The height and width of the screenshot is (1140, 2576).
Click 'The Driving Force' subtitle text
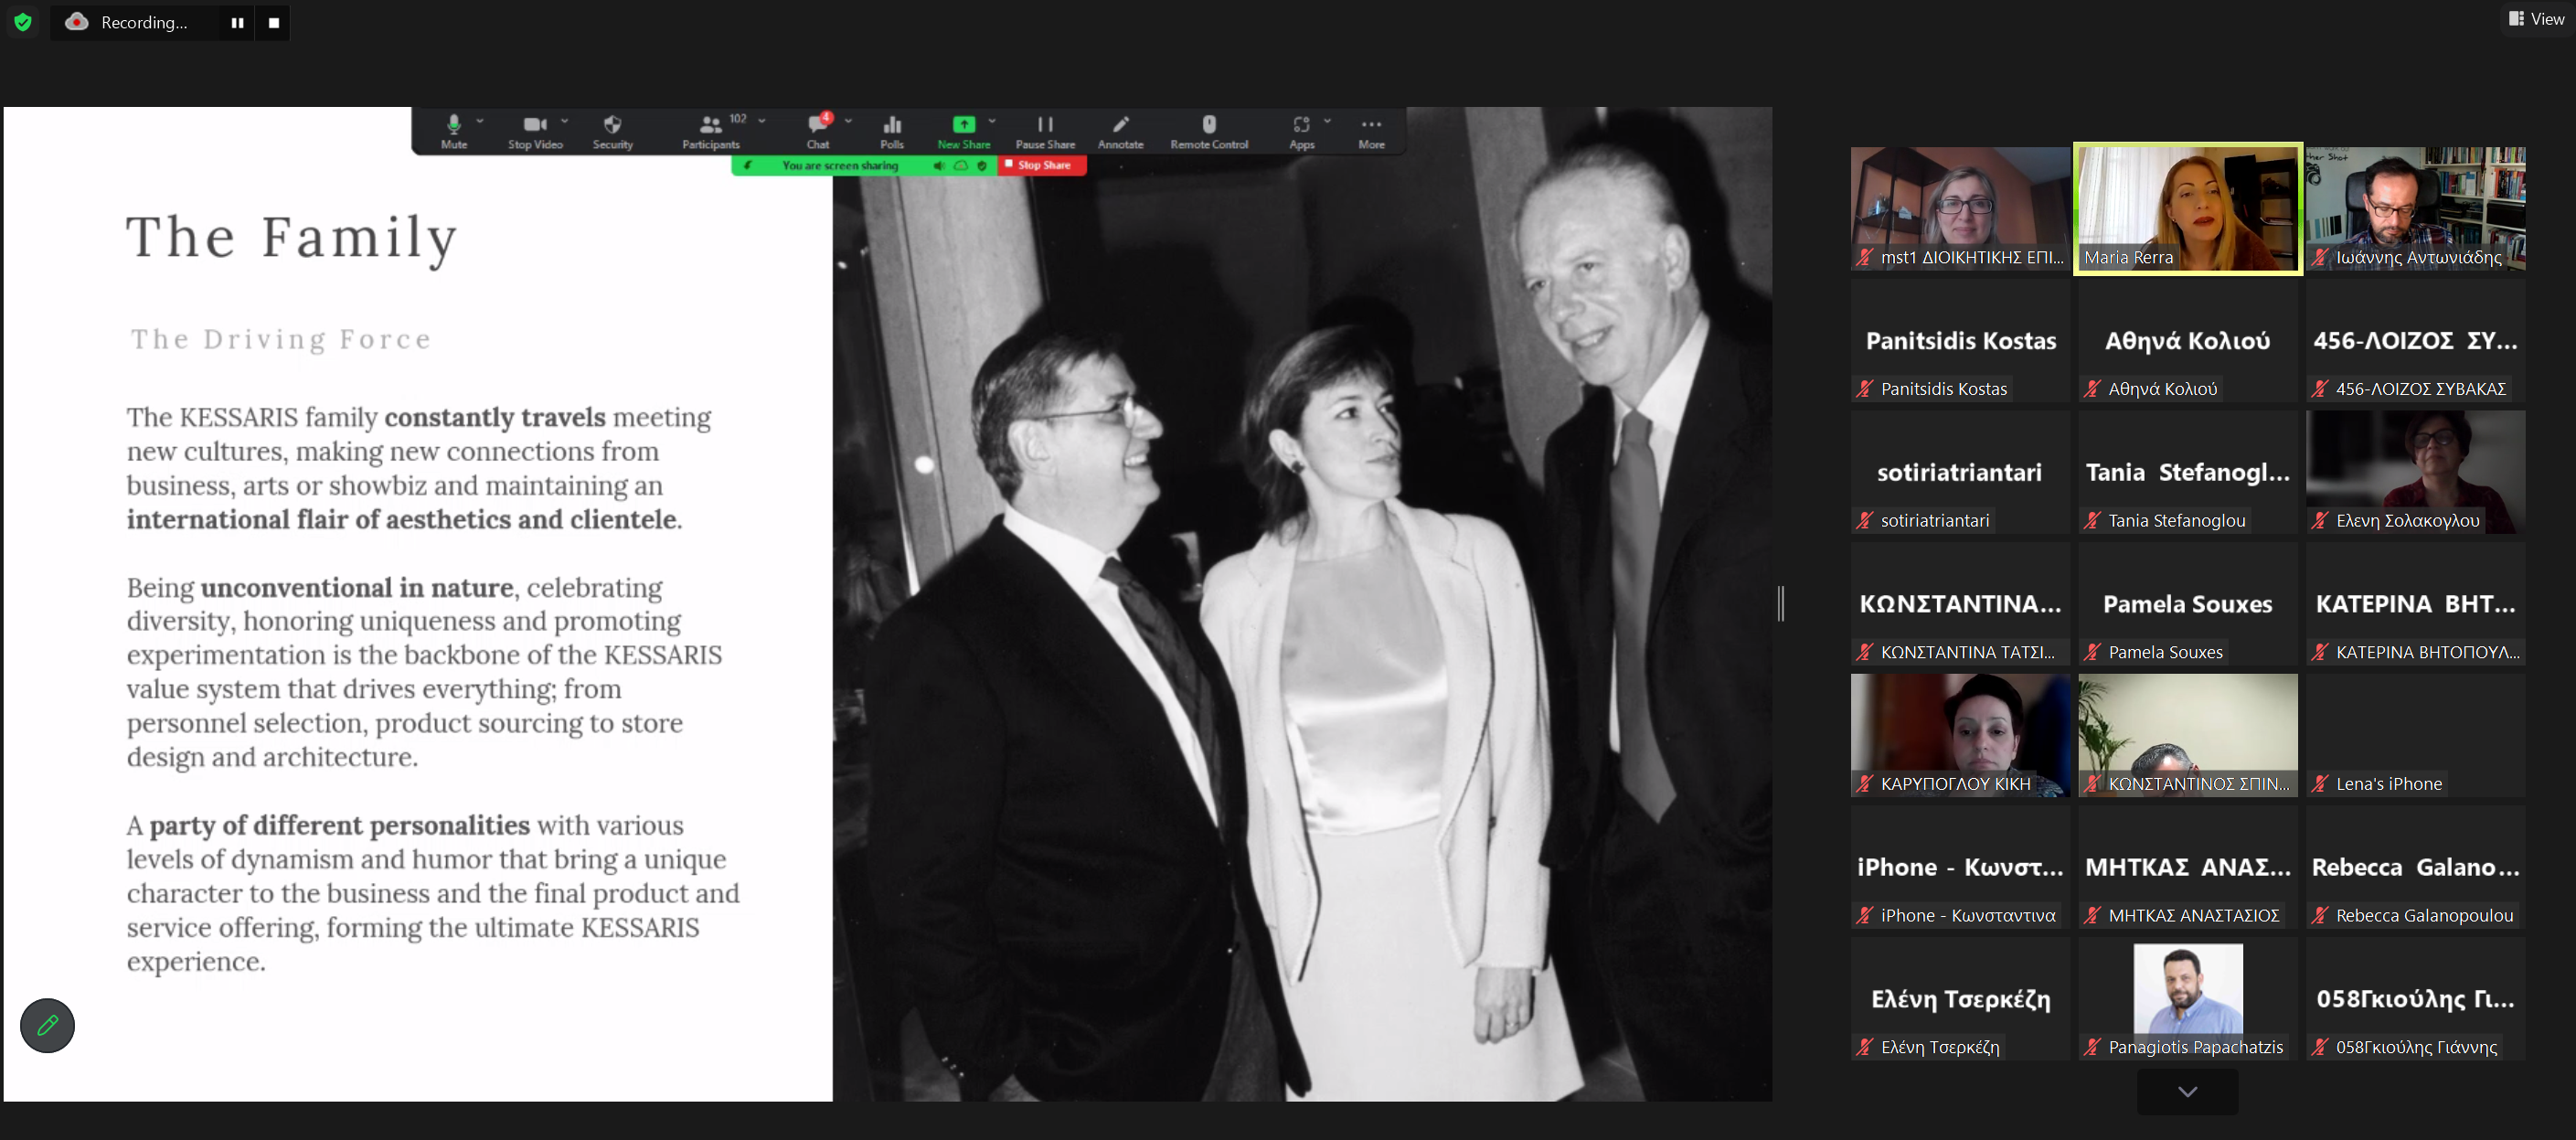[x=281, y=340]
